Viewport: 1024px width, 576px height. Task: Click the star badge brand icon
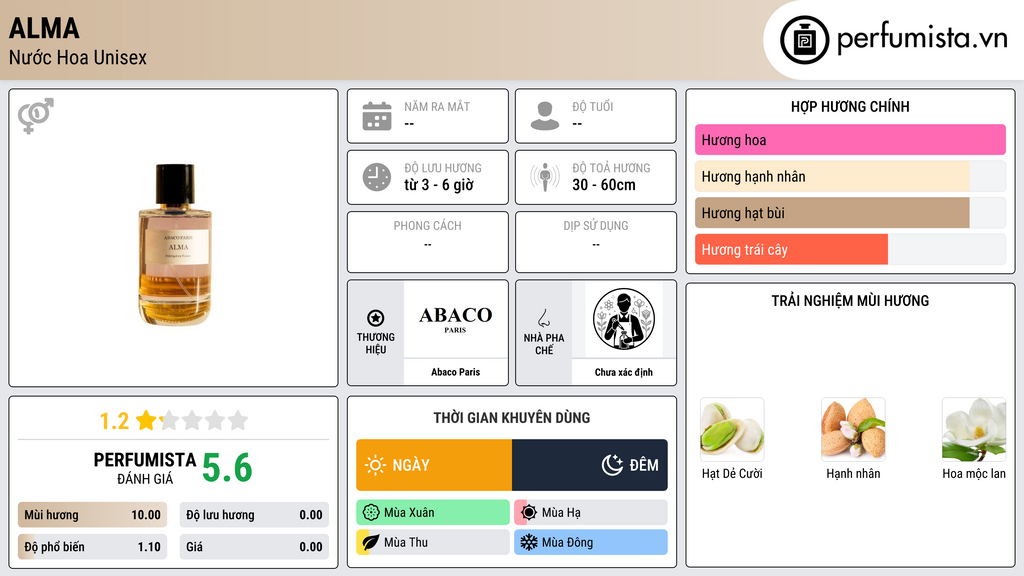[x=376, y=318]
